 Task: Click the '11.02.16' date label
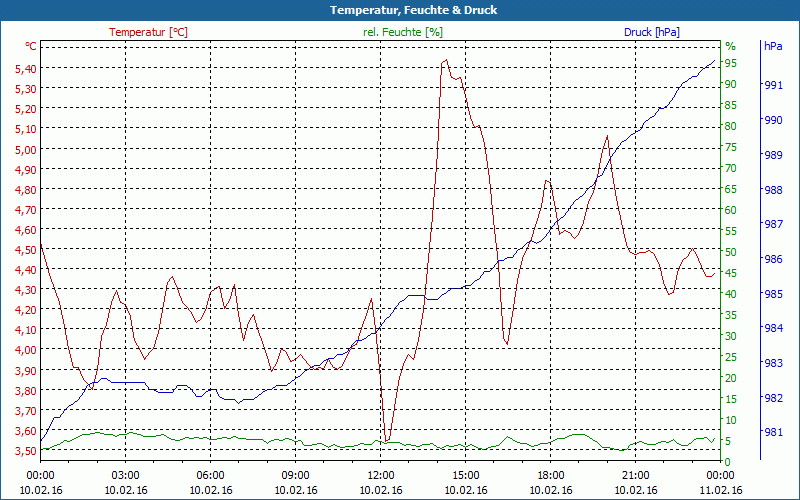click(720, 490)
